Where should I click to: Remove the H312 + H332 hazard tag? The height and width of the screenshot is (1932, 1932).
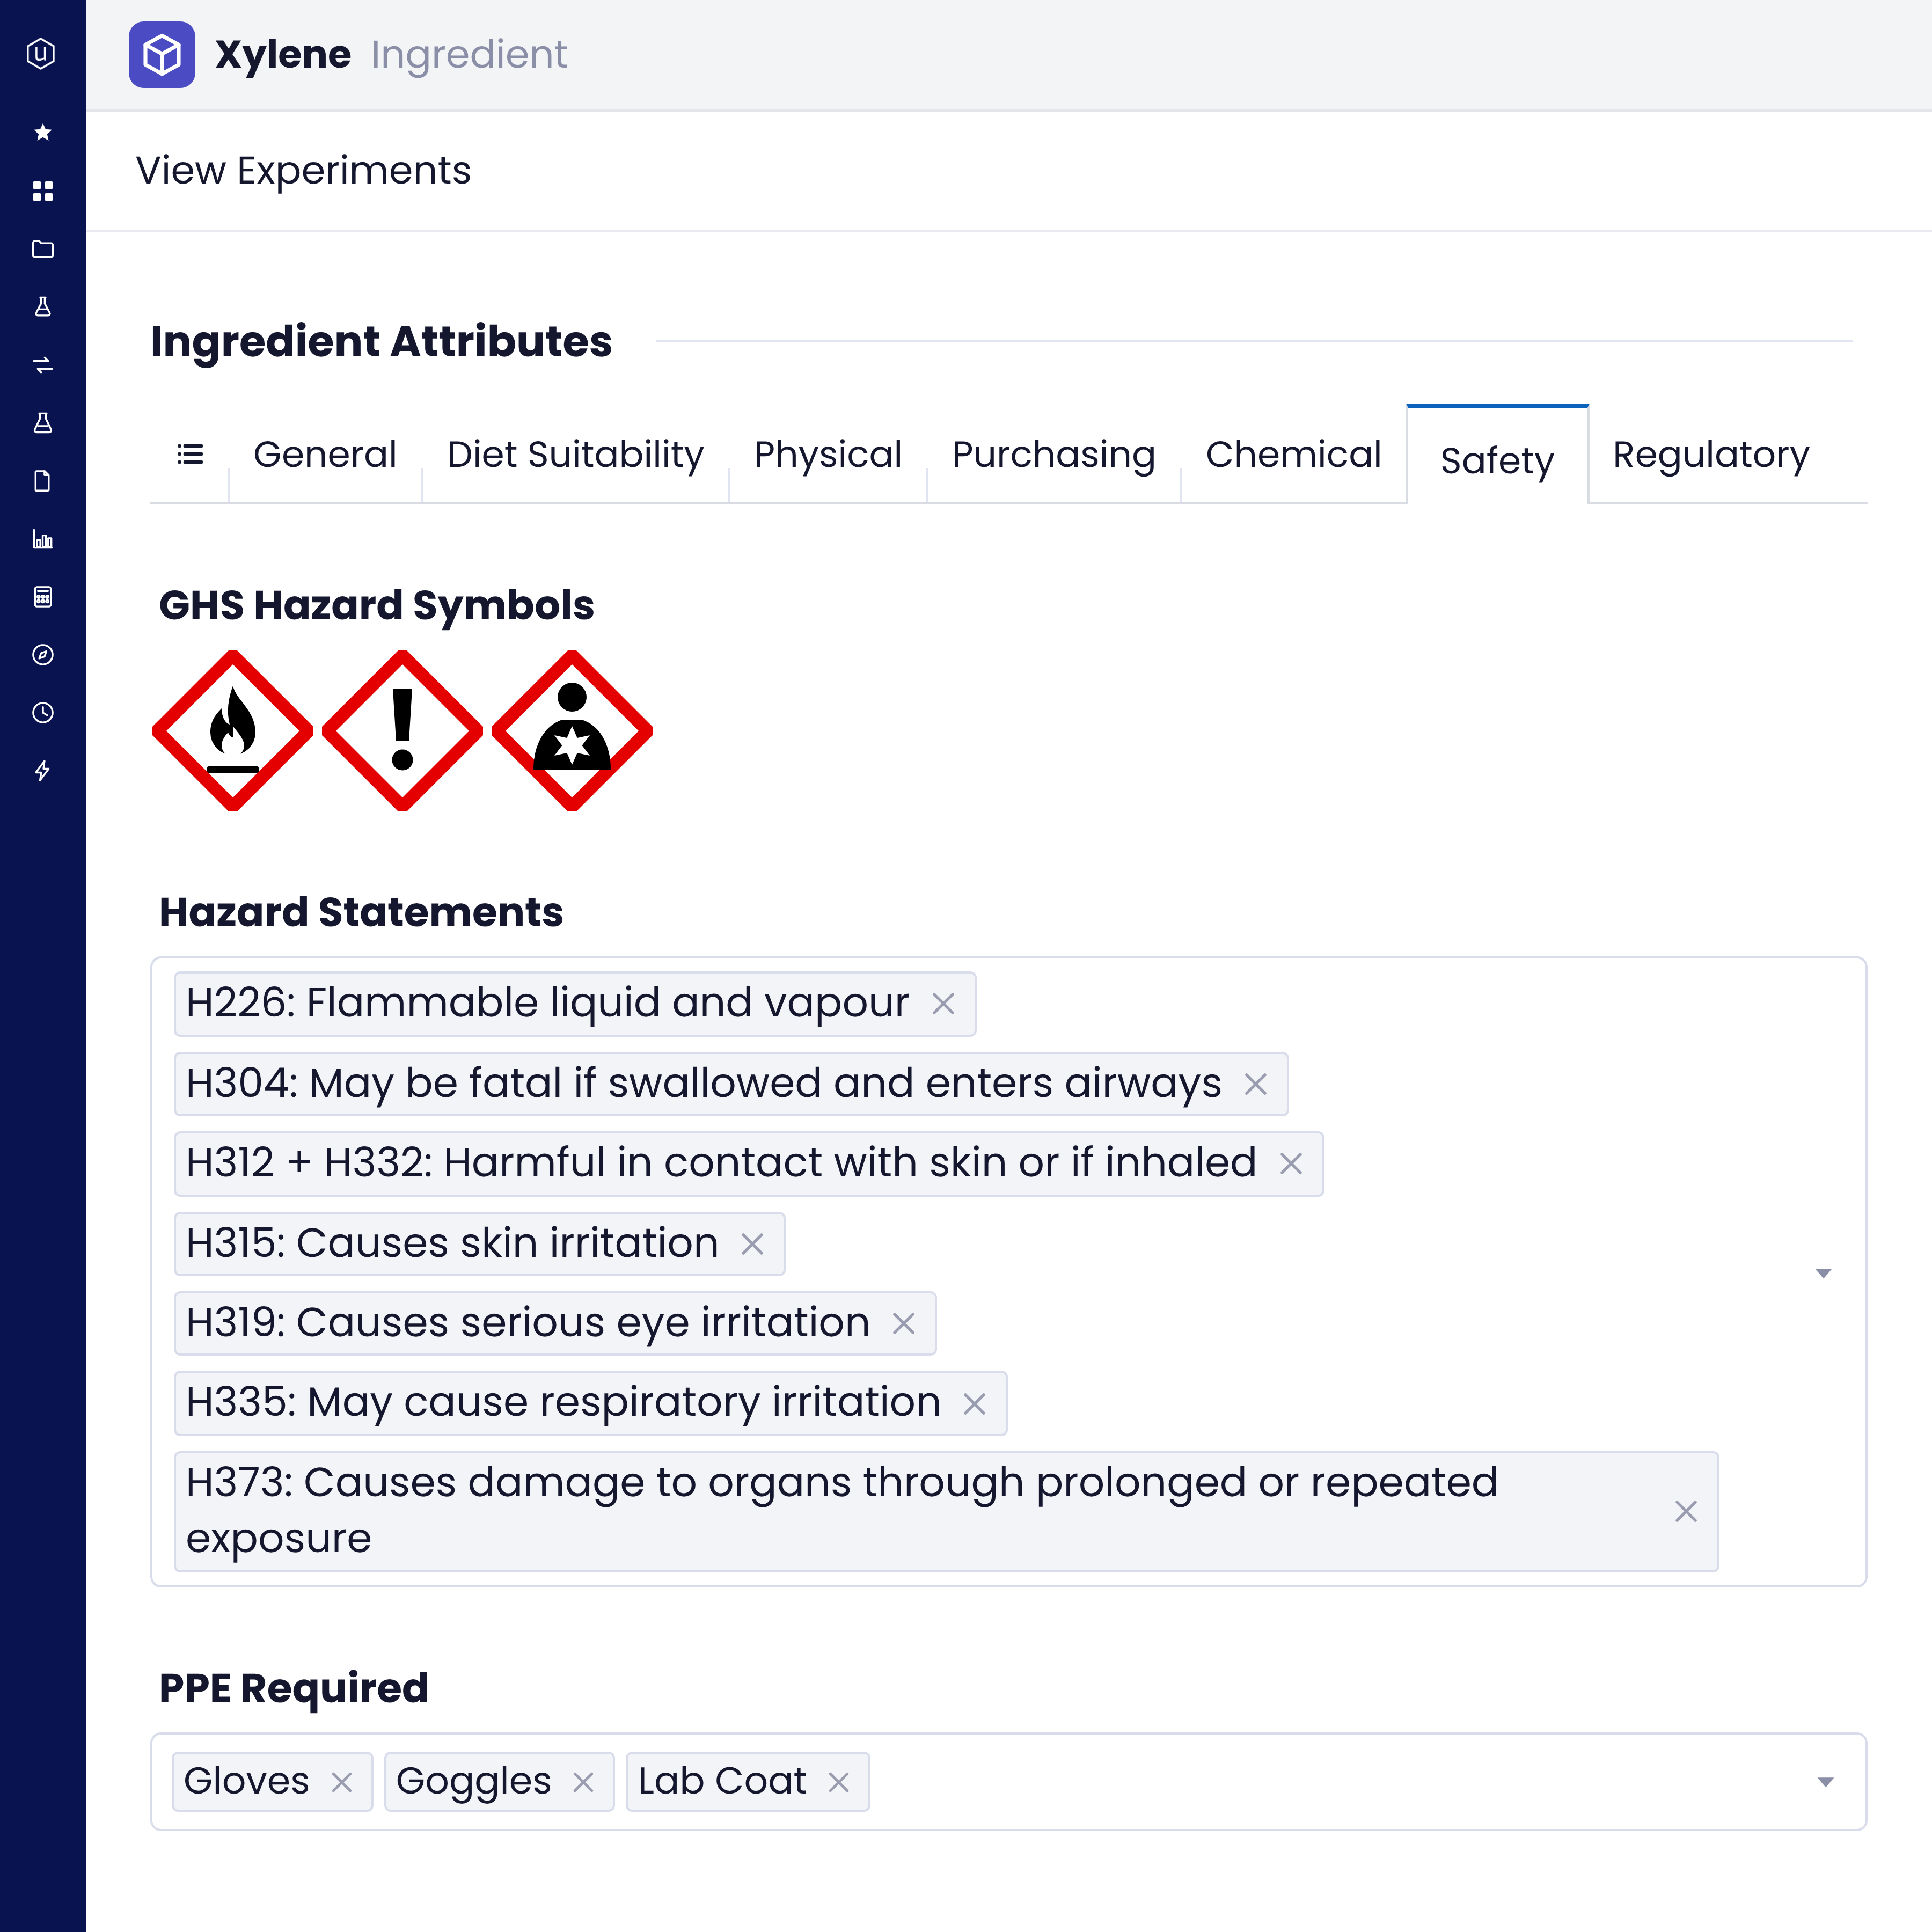1291,1164
